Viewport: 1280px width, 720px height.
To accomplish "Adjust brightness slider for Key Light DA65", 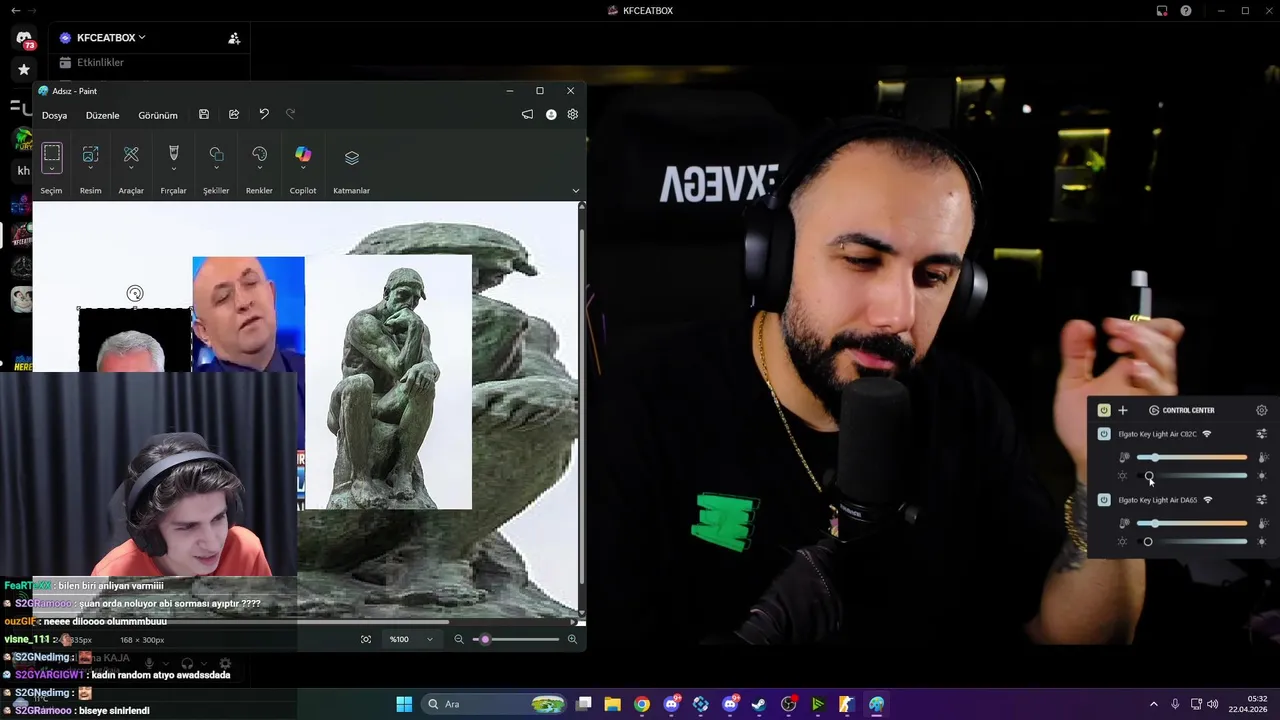I will (x=1192, y=542).
